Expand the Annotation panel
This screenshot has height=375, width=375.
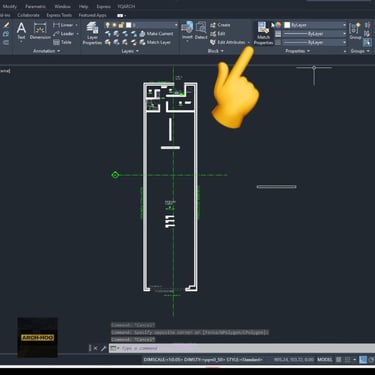tap(46, 51)
